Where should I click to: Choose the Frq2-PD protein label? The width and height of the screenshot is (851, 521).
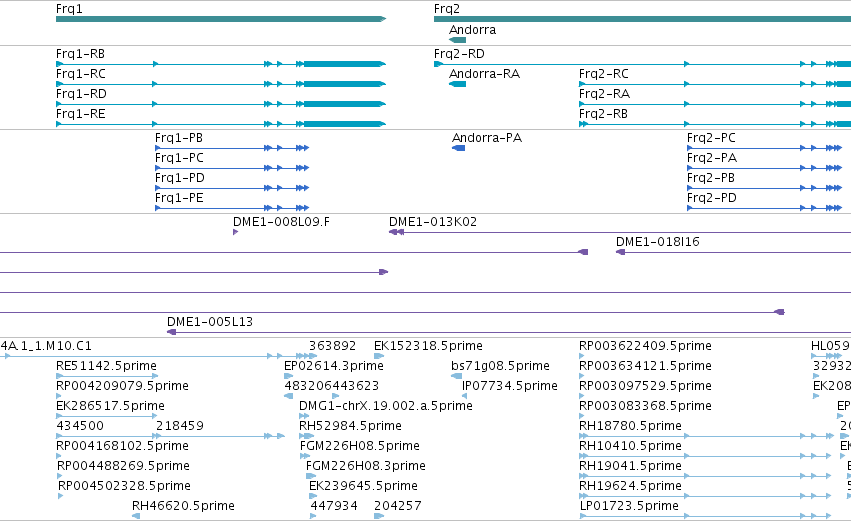(712, 198)
